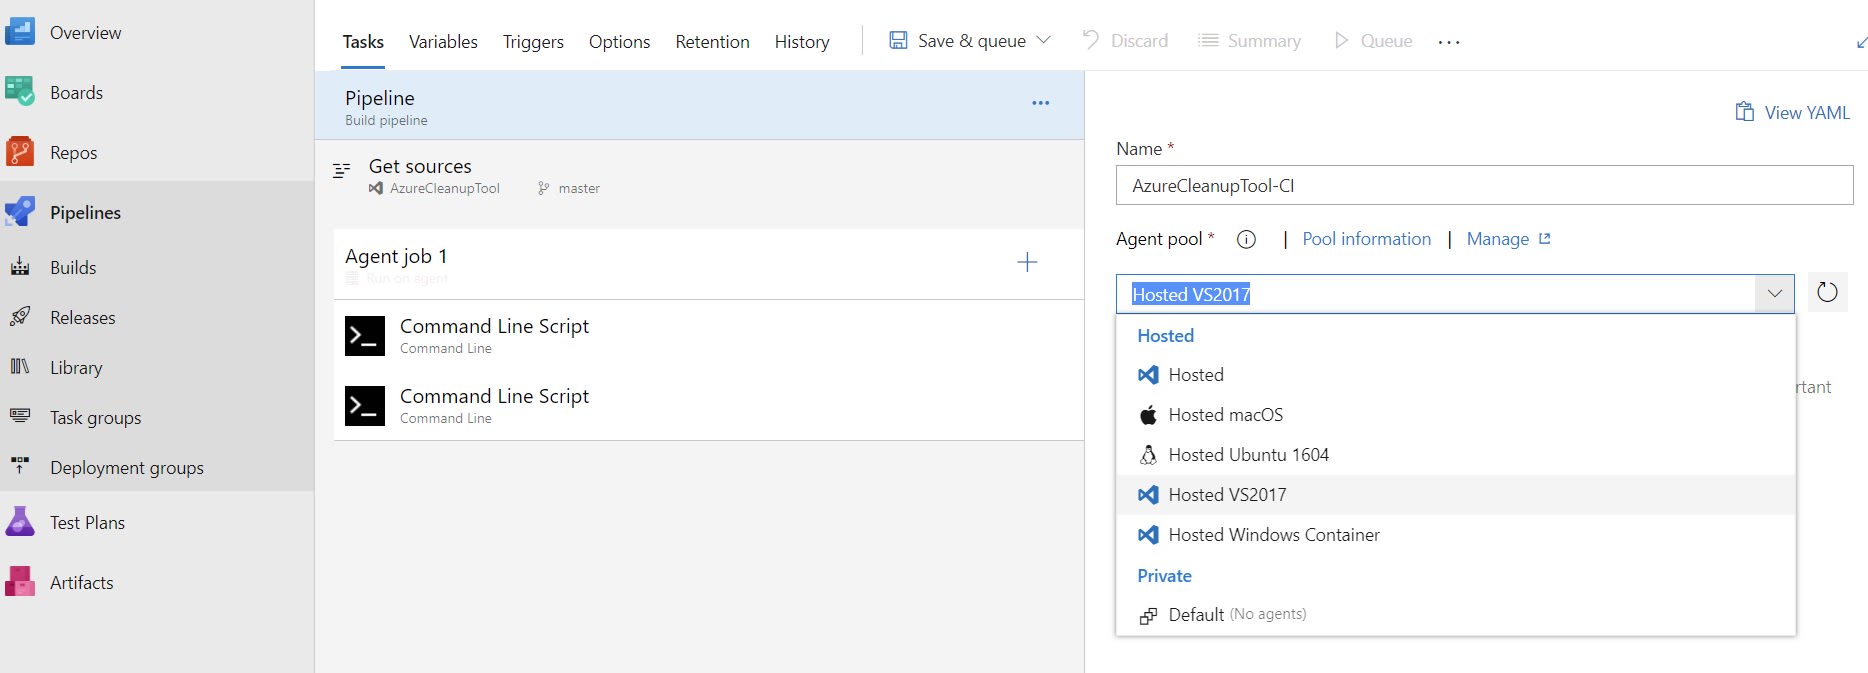
Task: Open the Overview icon in sidebar
Action: tap(19, 32)
